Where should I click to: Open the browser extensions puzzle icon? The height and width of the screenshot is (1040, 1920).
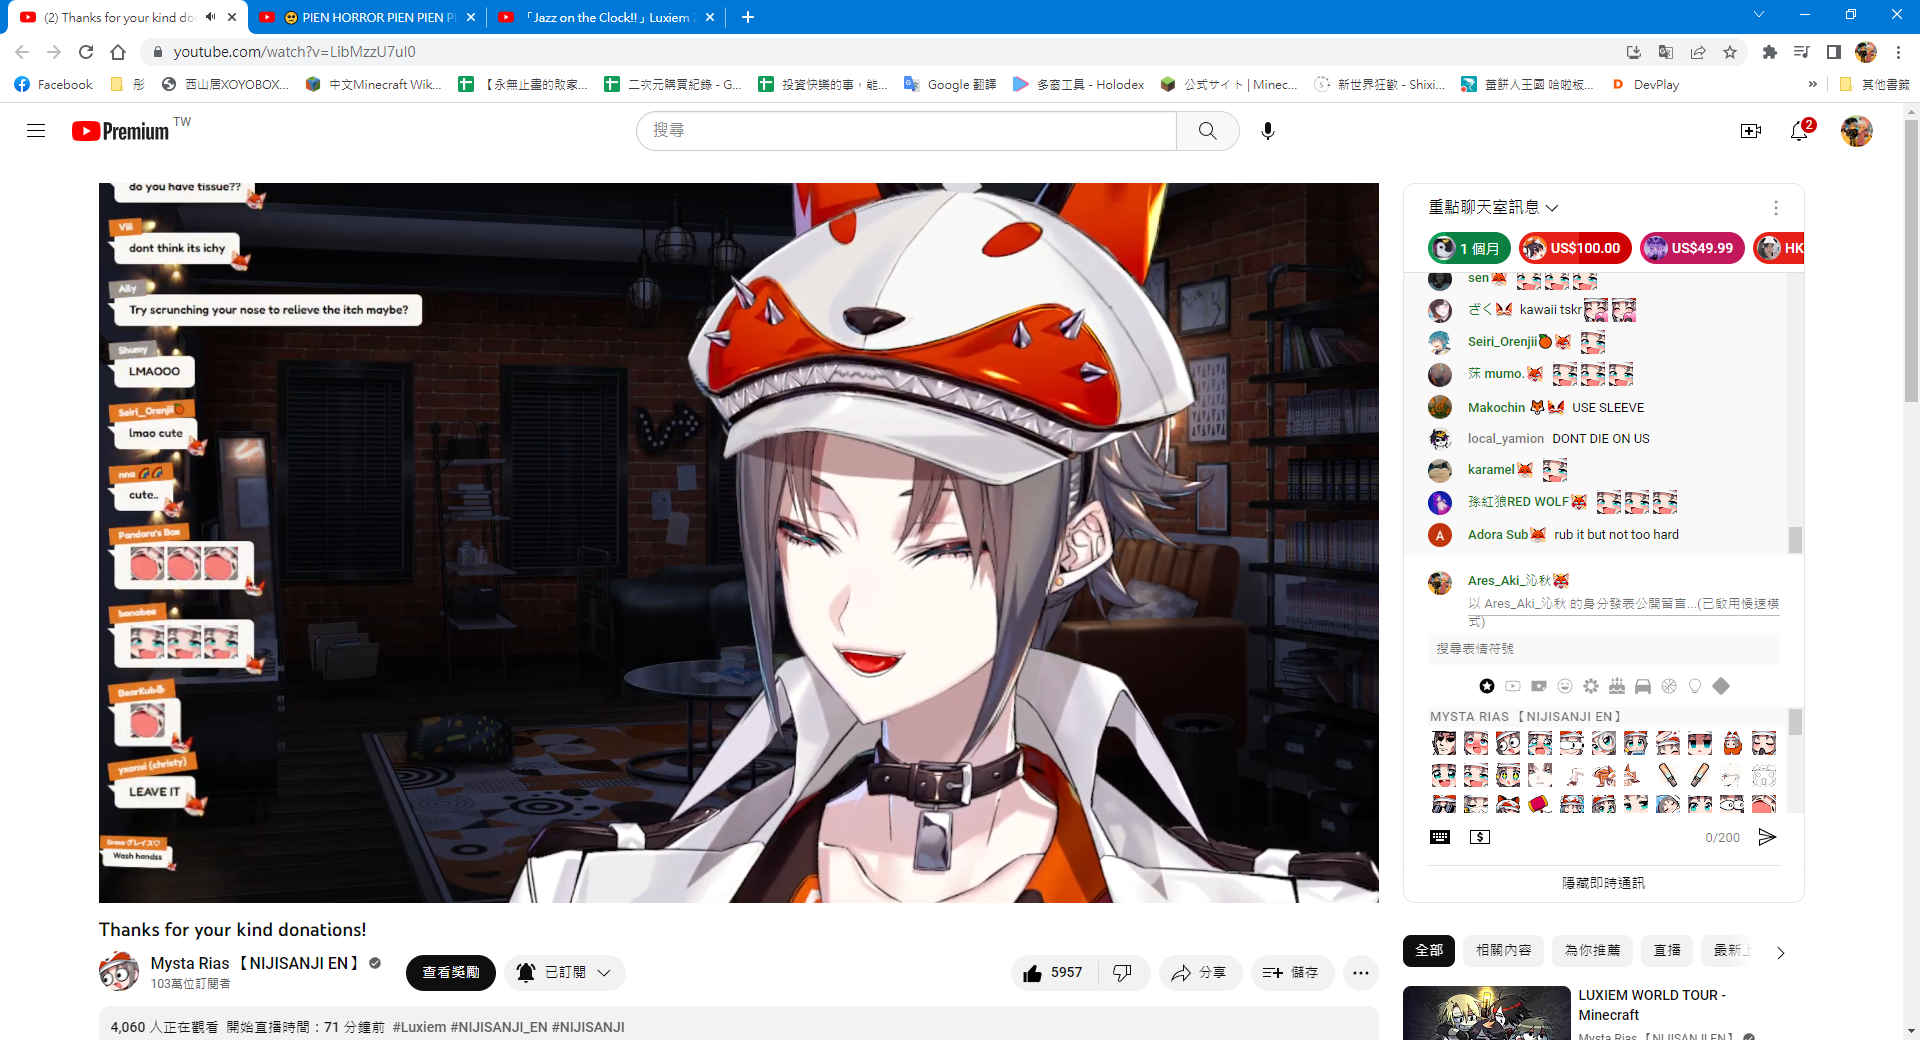(1769, 52)
